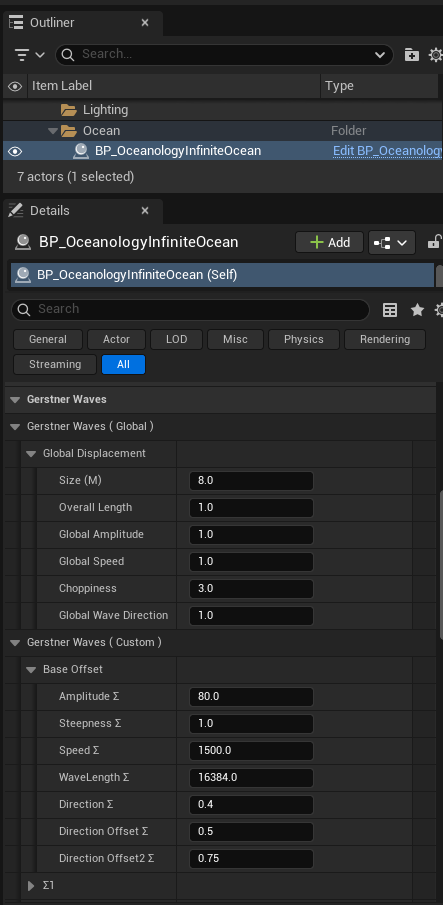Click the BP_OceanologyInfiniteOcean actor icon in Details header
This screenshot has width=443, height=905.
pos(23,242)
